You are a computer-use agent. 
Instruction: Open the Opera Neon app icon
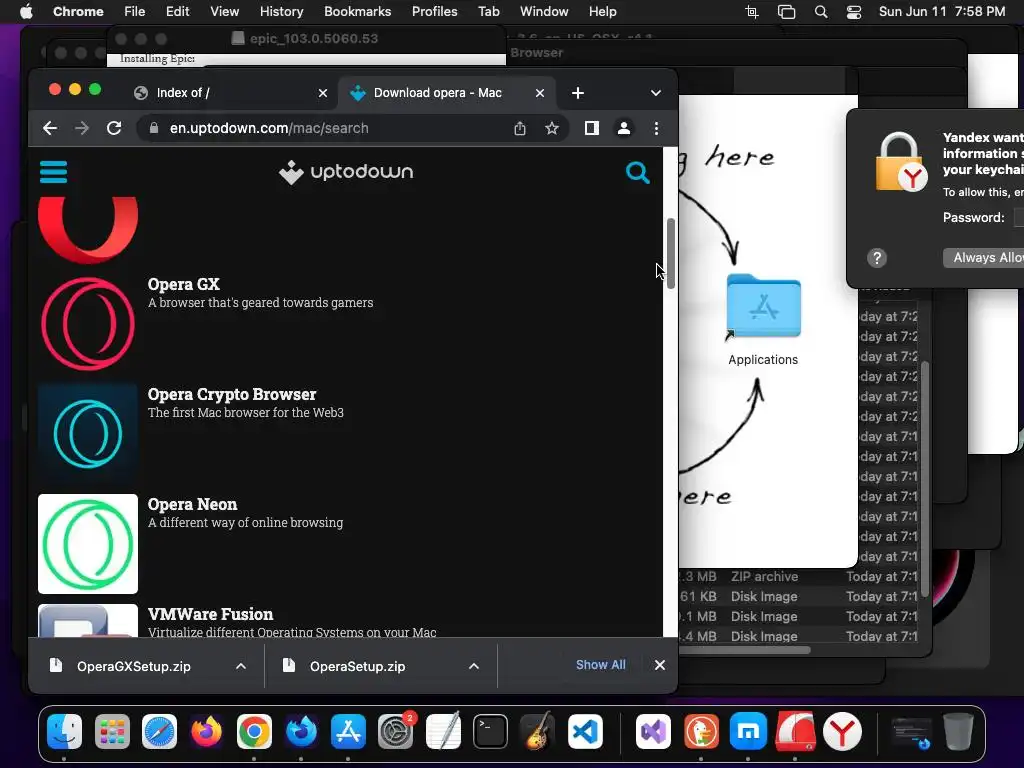coord(88,543)
